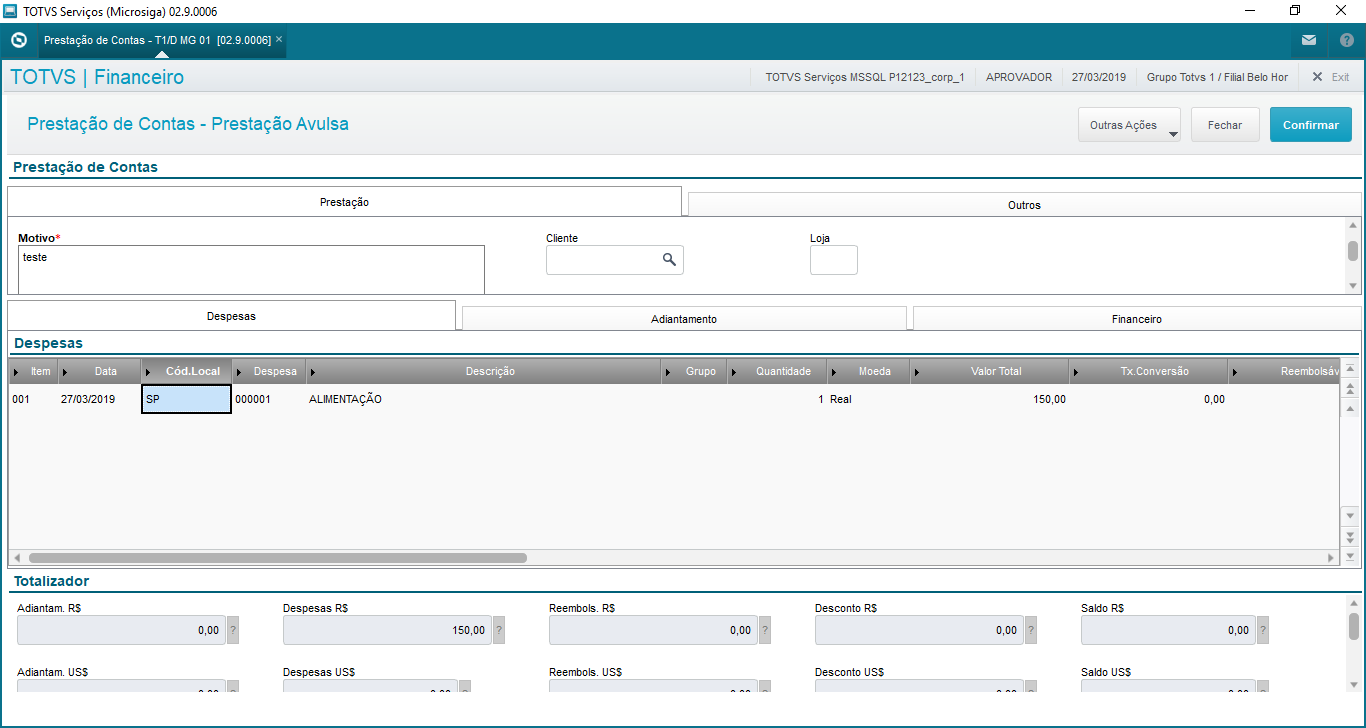Click the Cliente magnifier search icon
Viewport: 1366px width, 728px height.
(x=669, y=260)
